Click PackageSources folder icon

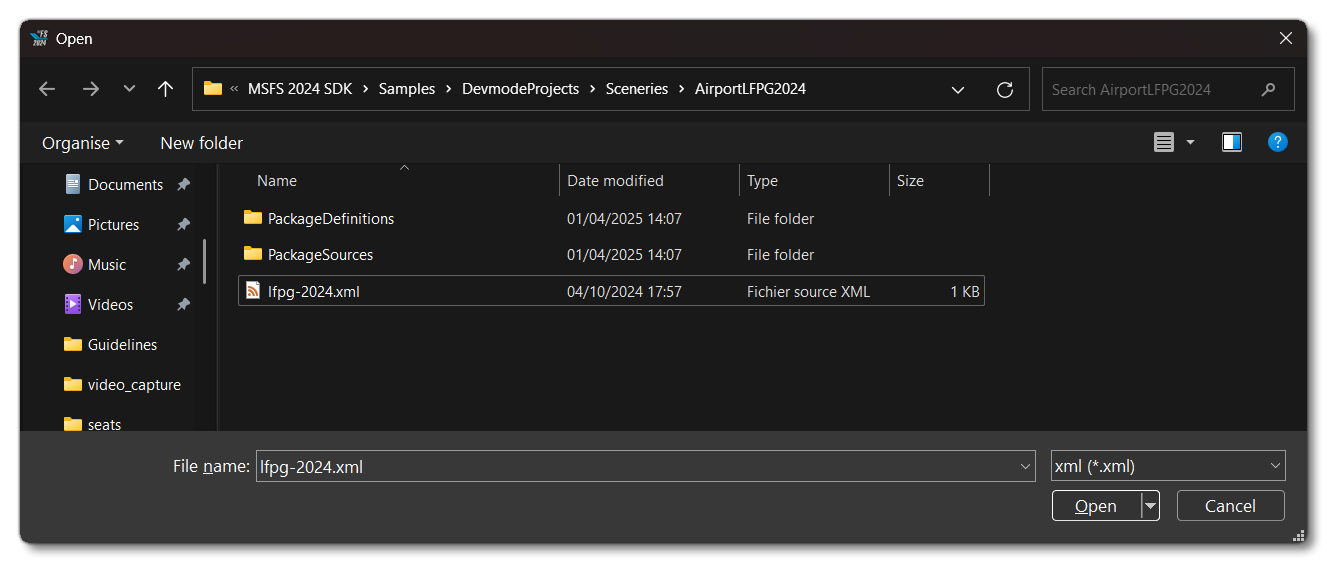pyautogui.click(x=253, y=254)
